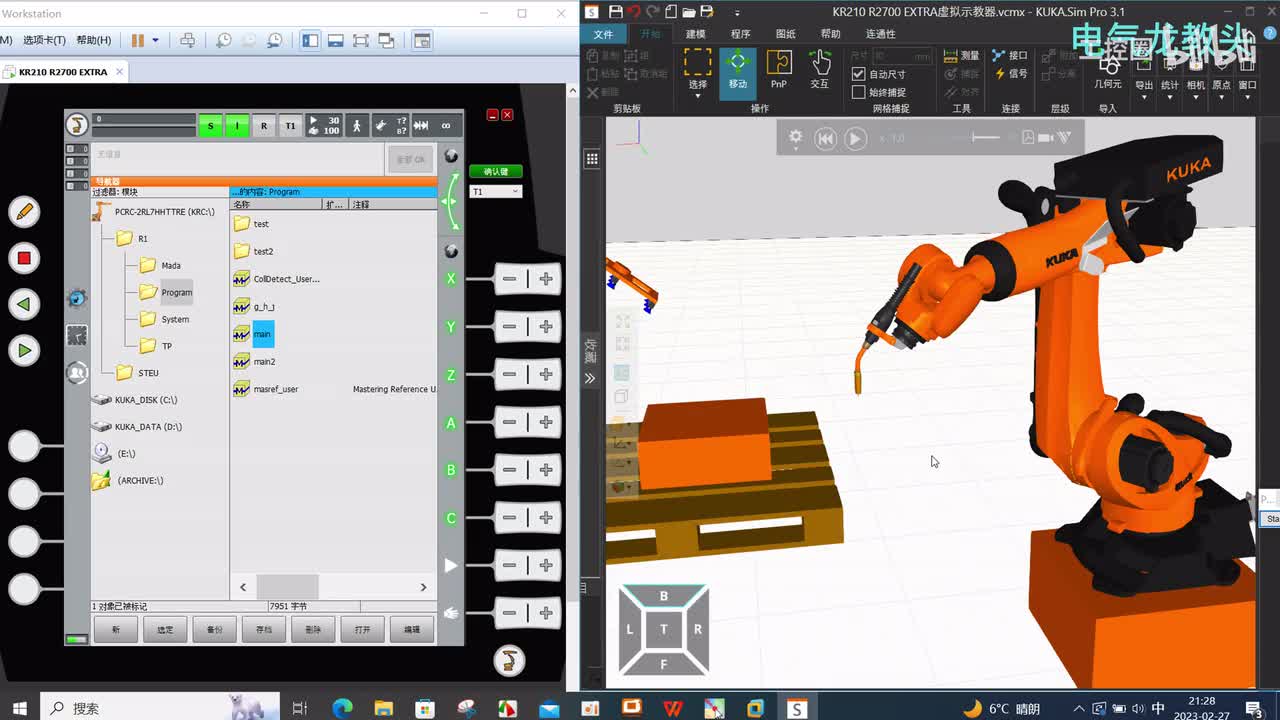The width and height of the screenshot is (1280, 720).
Task: Select the main2 program file
Action: pyautogui.click(x=264, y=362)
